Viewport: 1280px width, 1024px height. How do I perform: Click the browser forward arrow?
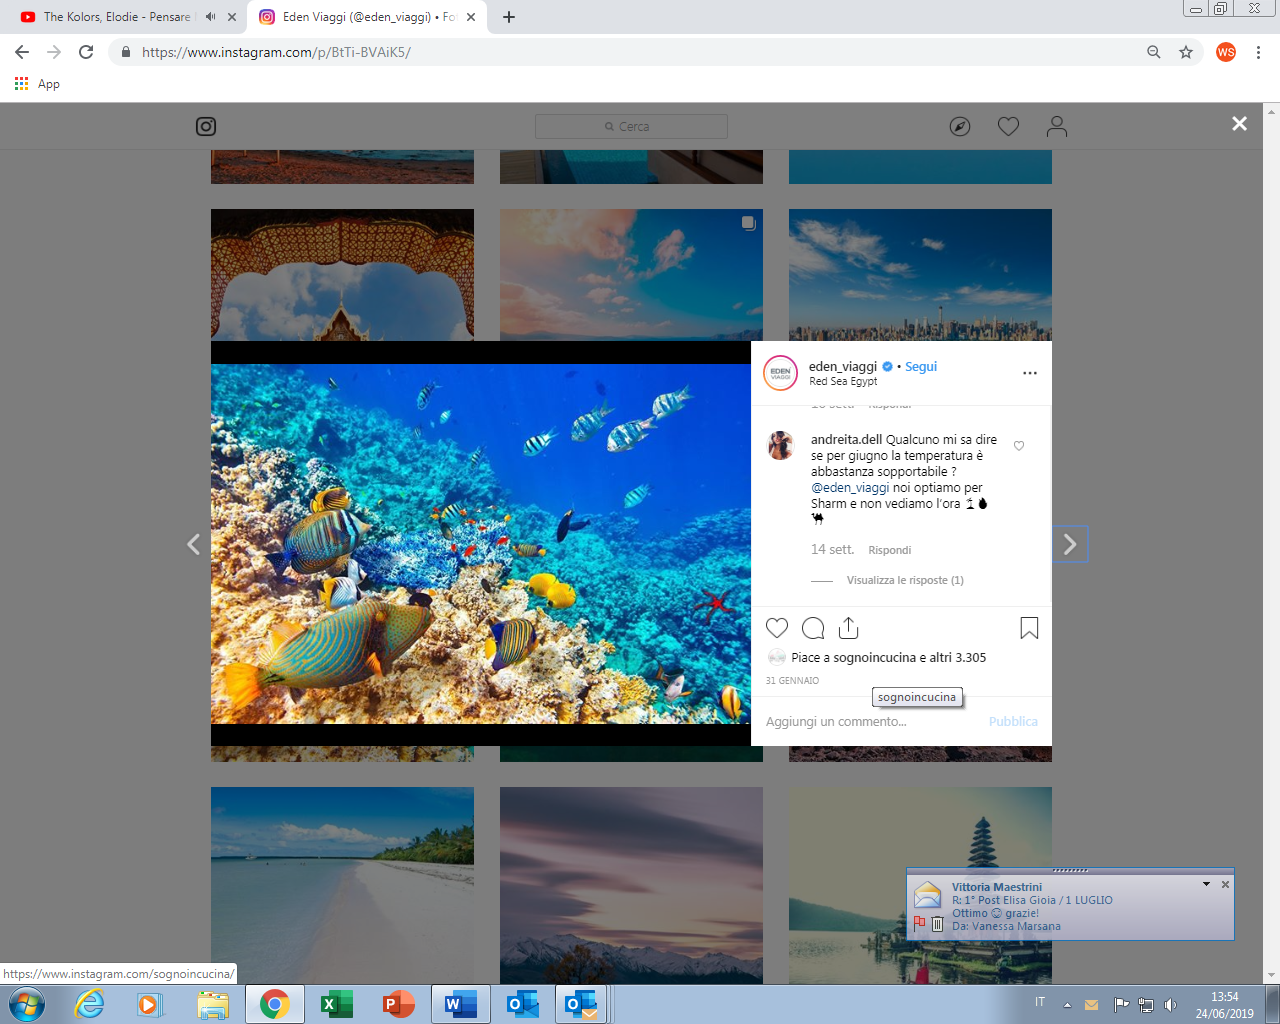click(54, 52)
